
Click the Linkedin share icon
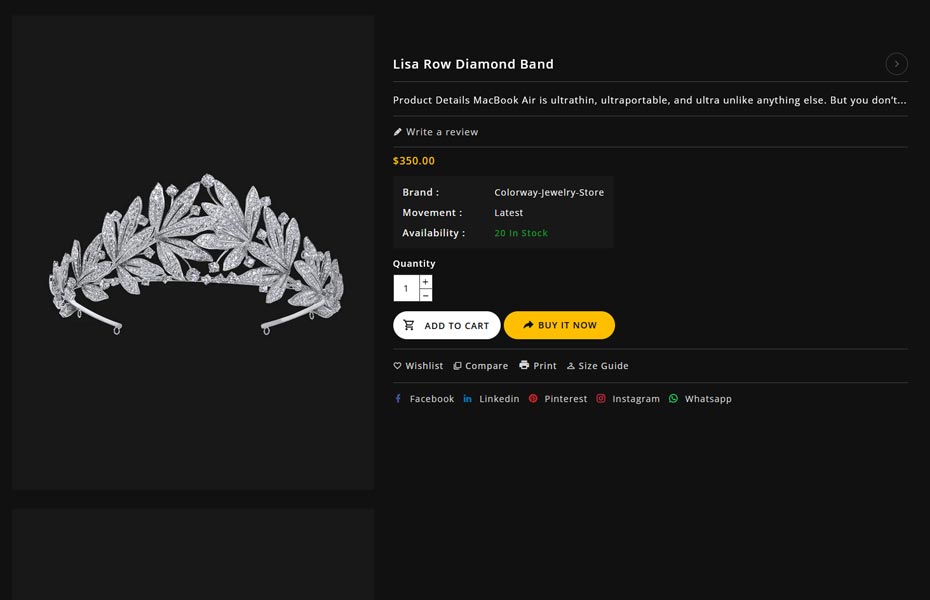467,399
